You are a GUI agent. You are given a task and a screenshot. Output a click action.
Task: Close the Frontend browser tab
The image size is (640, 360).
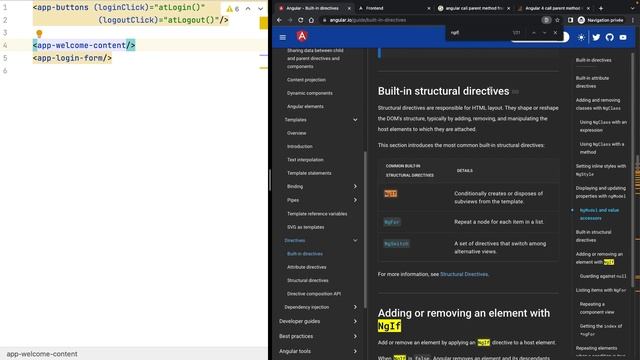pyautogui.click(x=429, y=8)
